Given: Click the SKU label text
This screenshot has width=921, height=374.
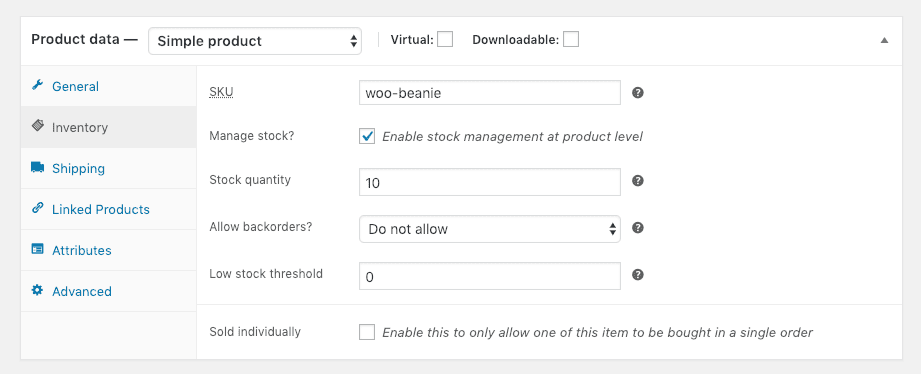Looking at the screenshot, I should click(221, 92).
